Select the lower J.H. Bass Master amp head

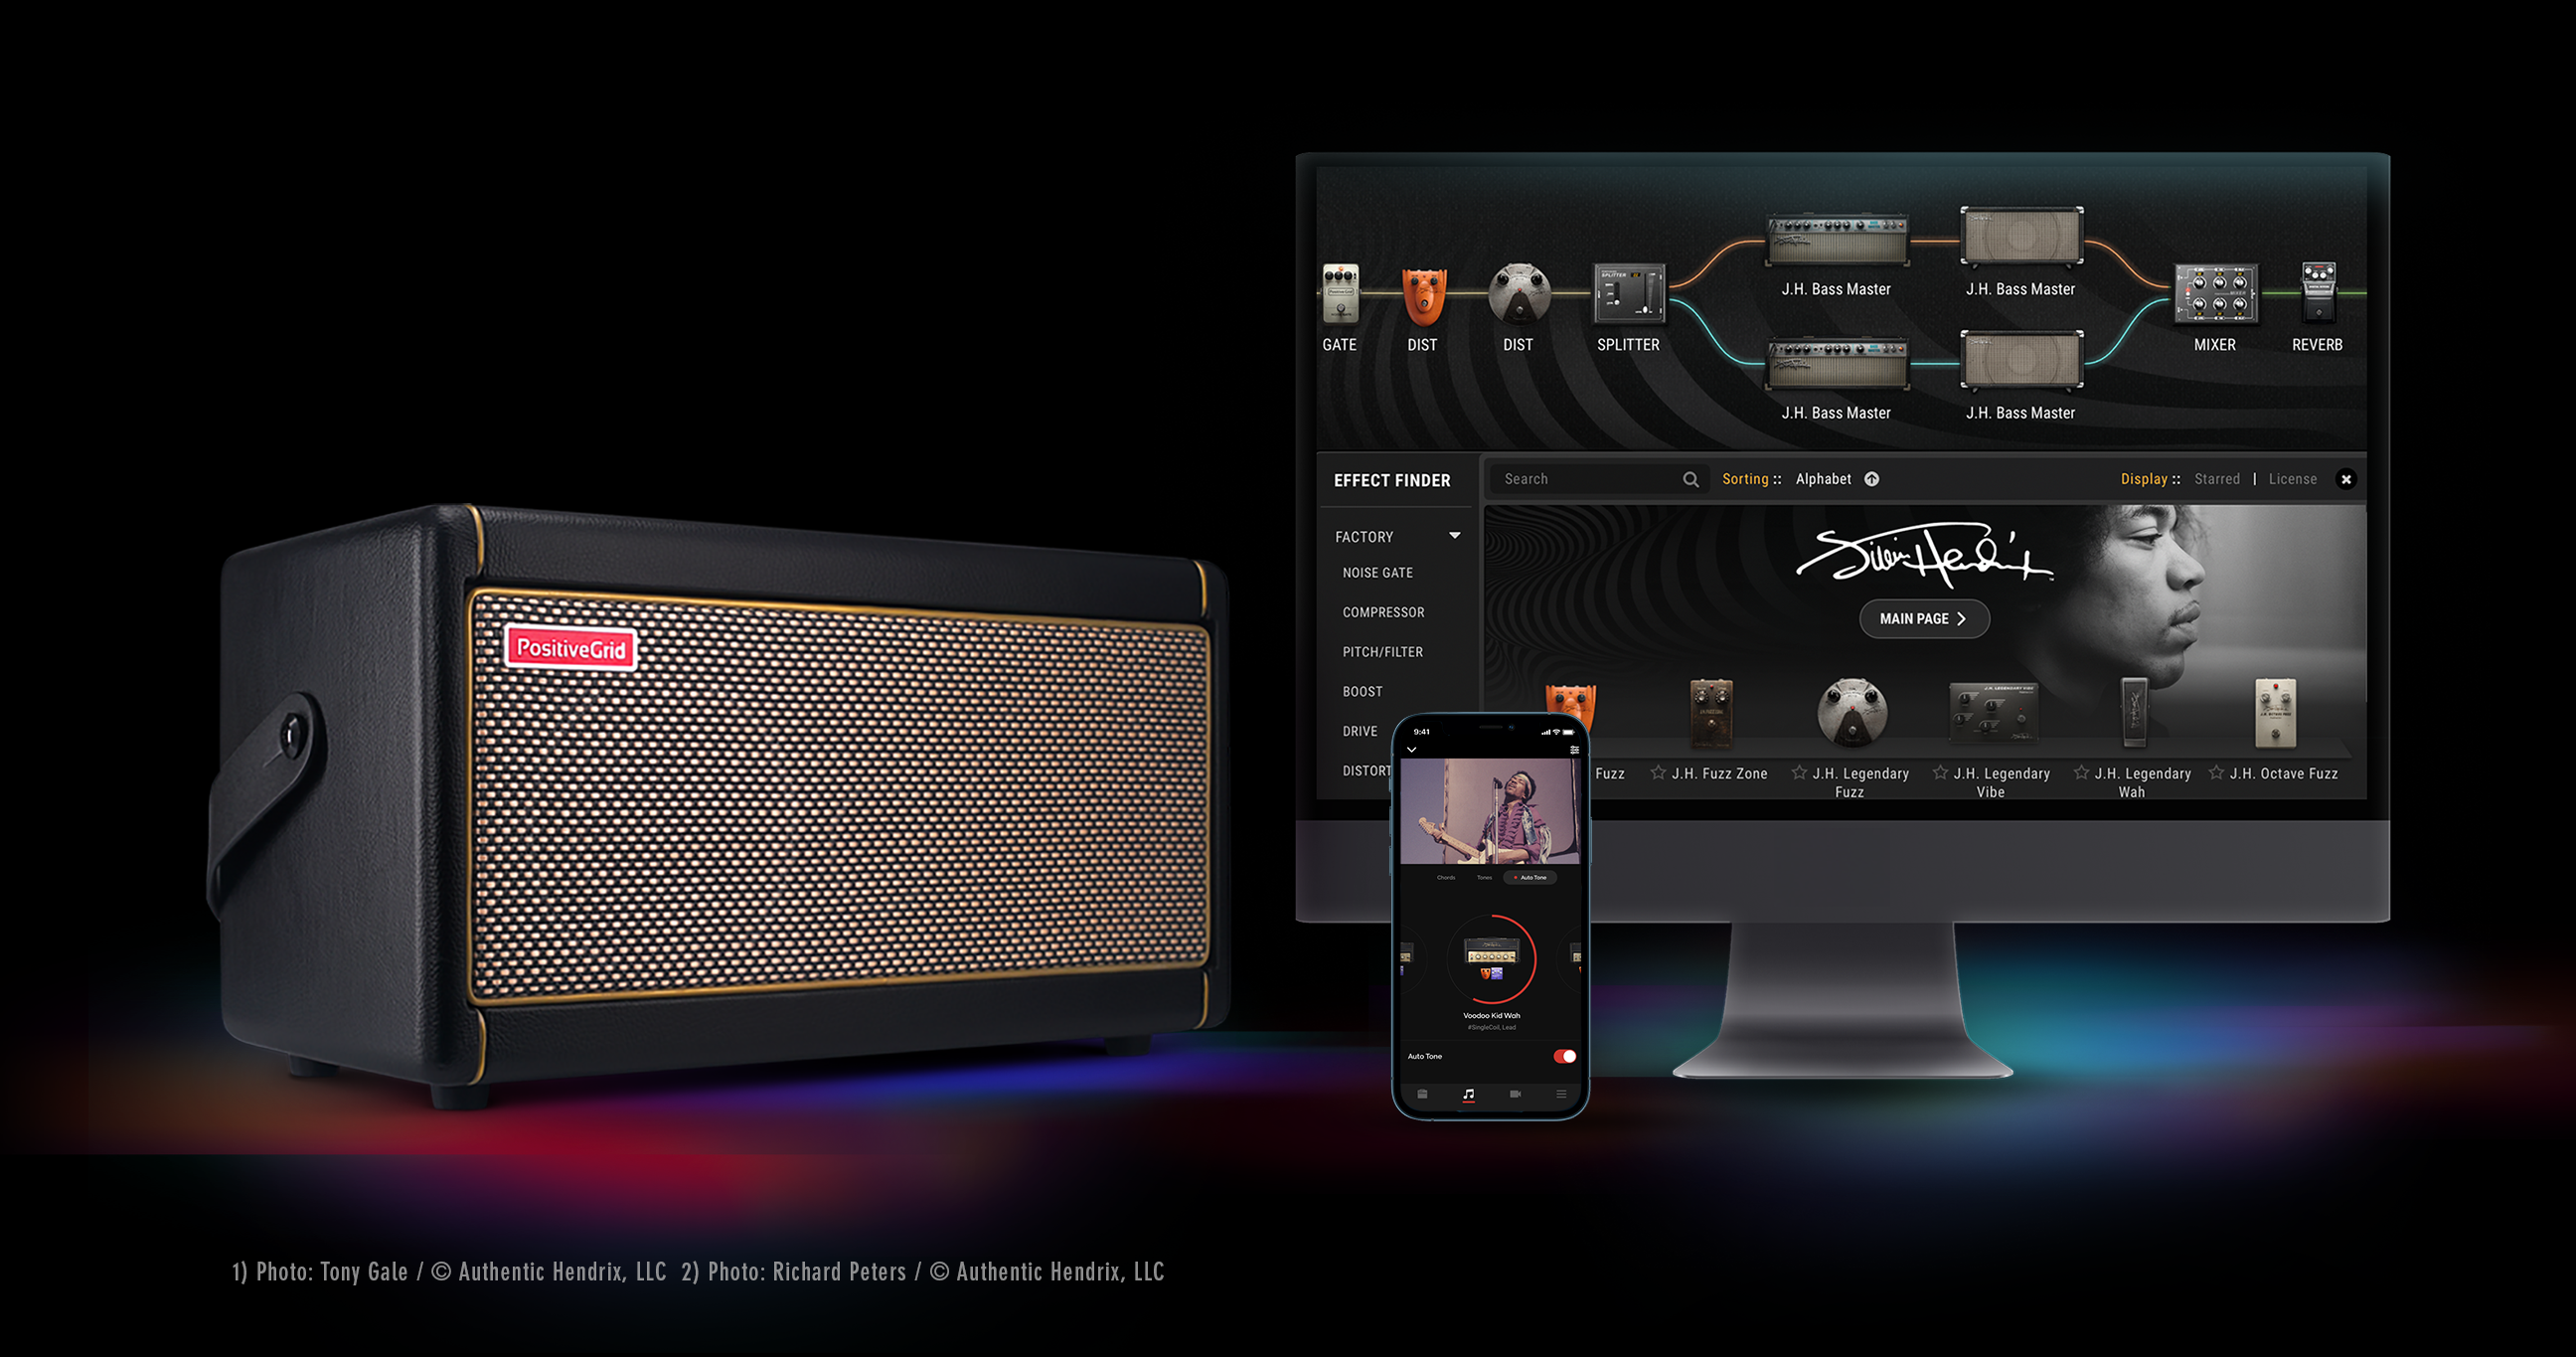coord(1836,364)
